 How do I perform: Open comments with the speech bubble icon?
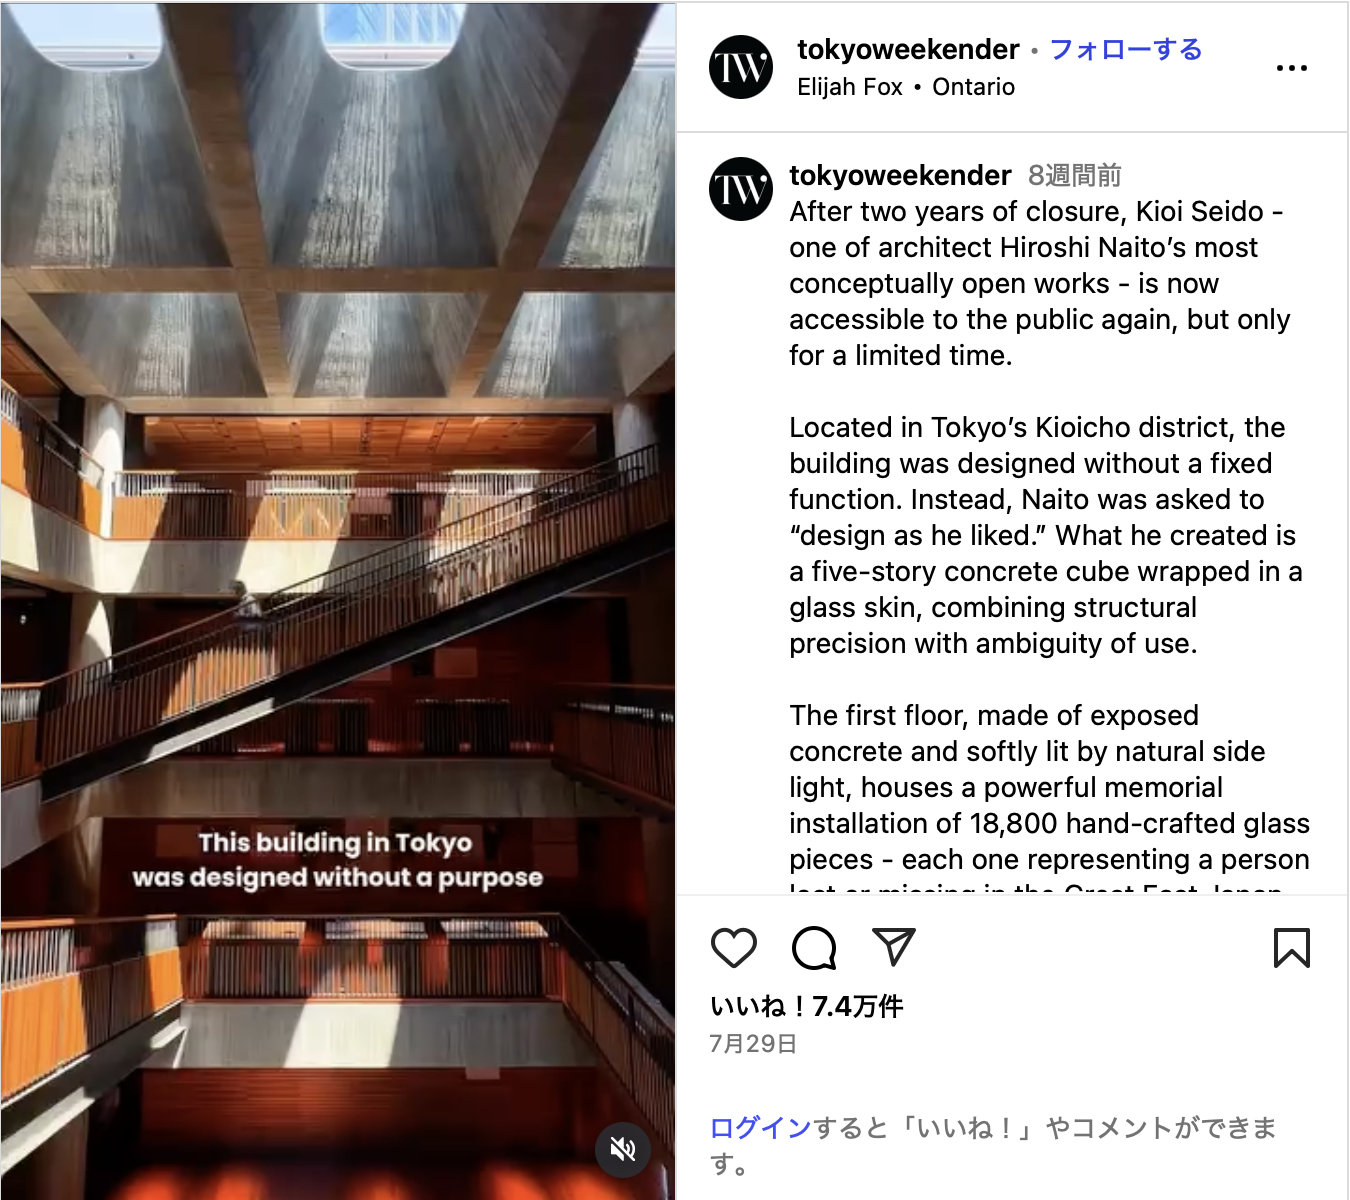[814, 947]
